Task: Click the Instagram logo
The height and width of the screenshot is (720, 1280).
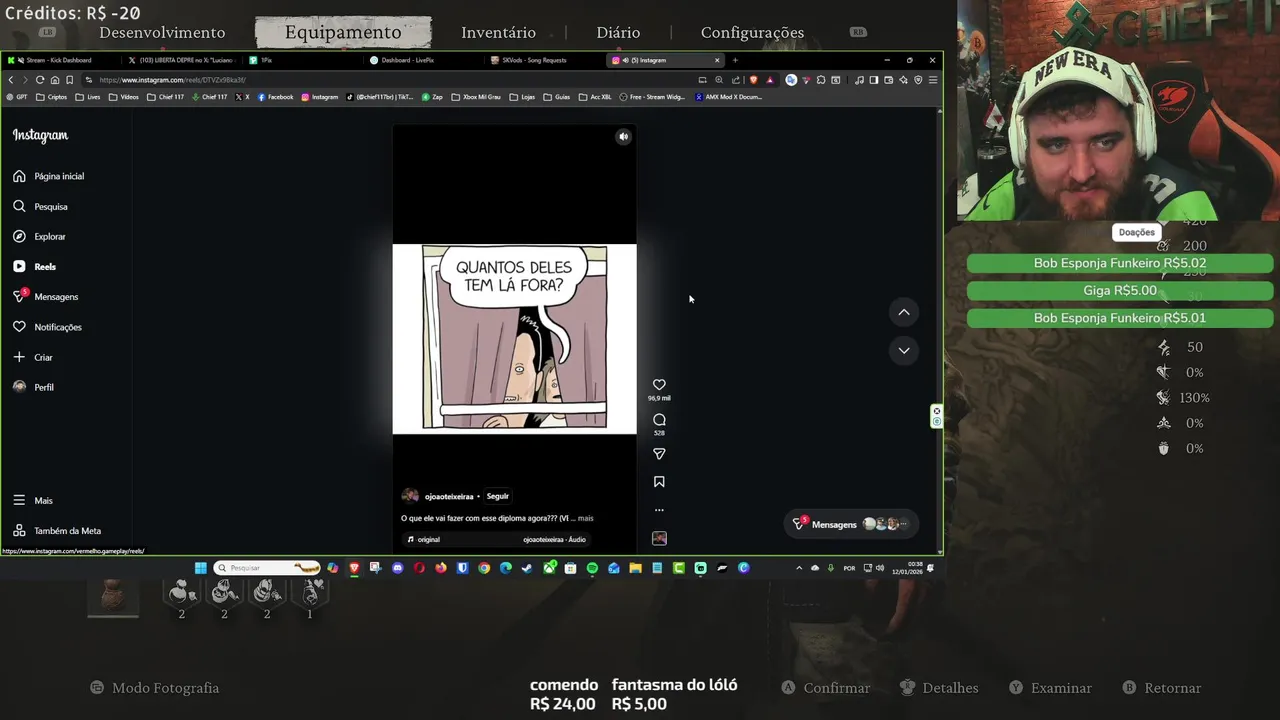Action: pos(40,135)
